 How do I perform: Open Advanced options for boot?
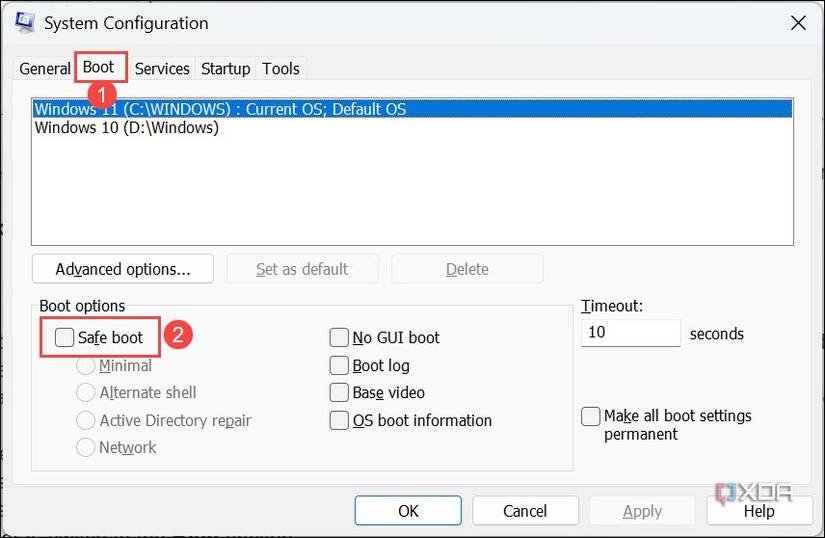click(x=123, y=269)
